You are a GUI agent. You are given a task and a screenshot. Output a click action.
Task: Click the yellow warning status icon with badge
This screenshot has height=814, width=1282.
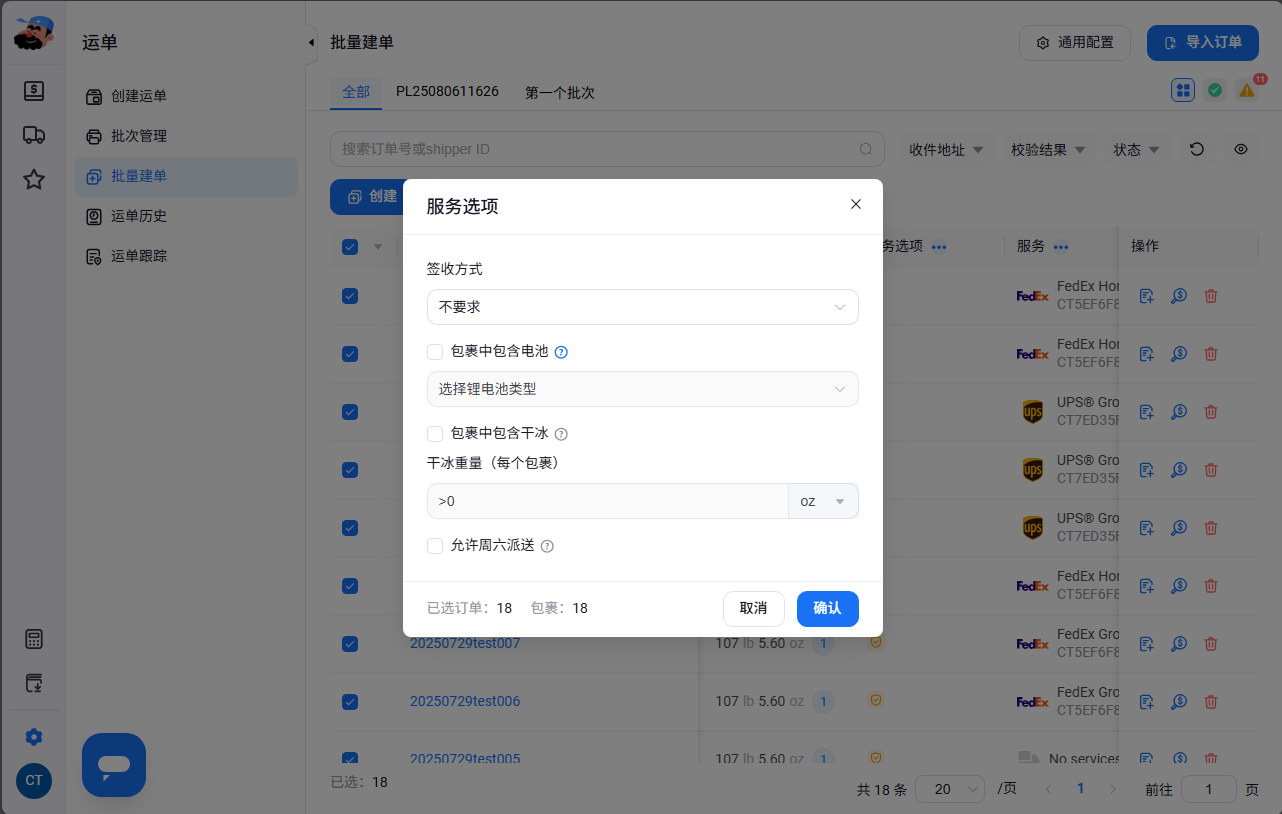coord(1247,90)
